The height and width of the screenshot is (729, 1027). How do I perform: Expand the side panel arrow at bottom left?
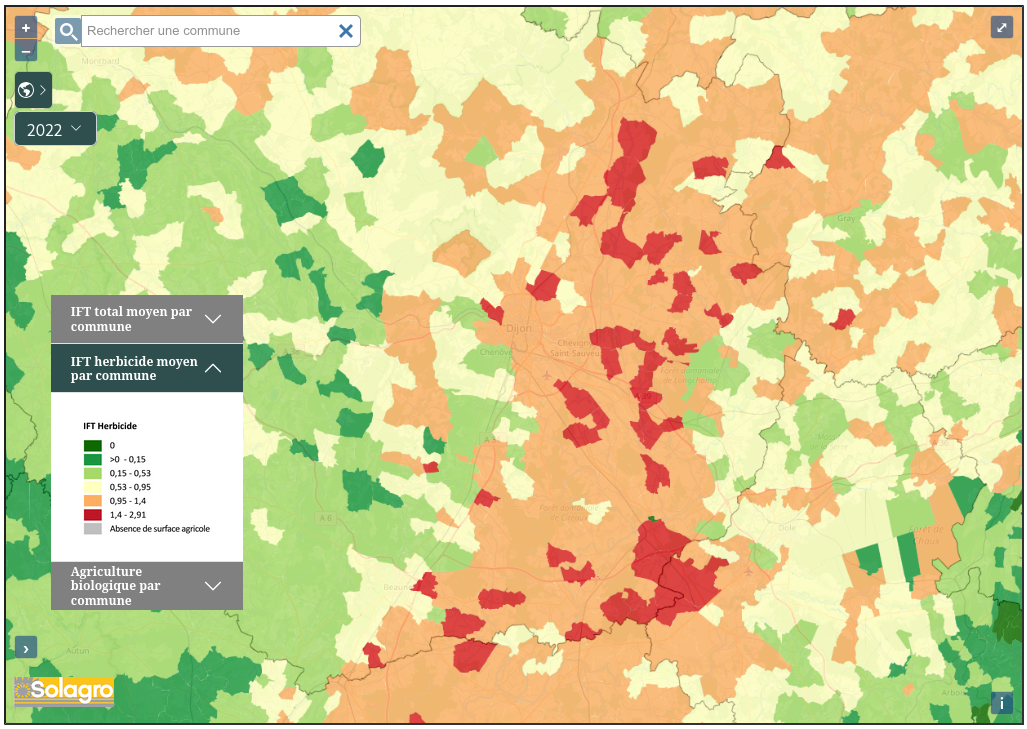(26, 648)
